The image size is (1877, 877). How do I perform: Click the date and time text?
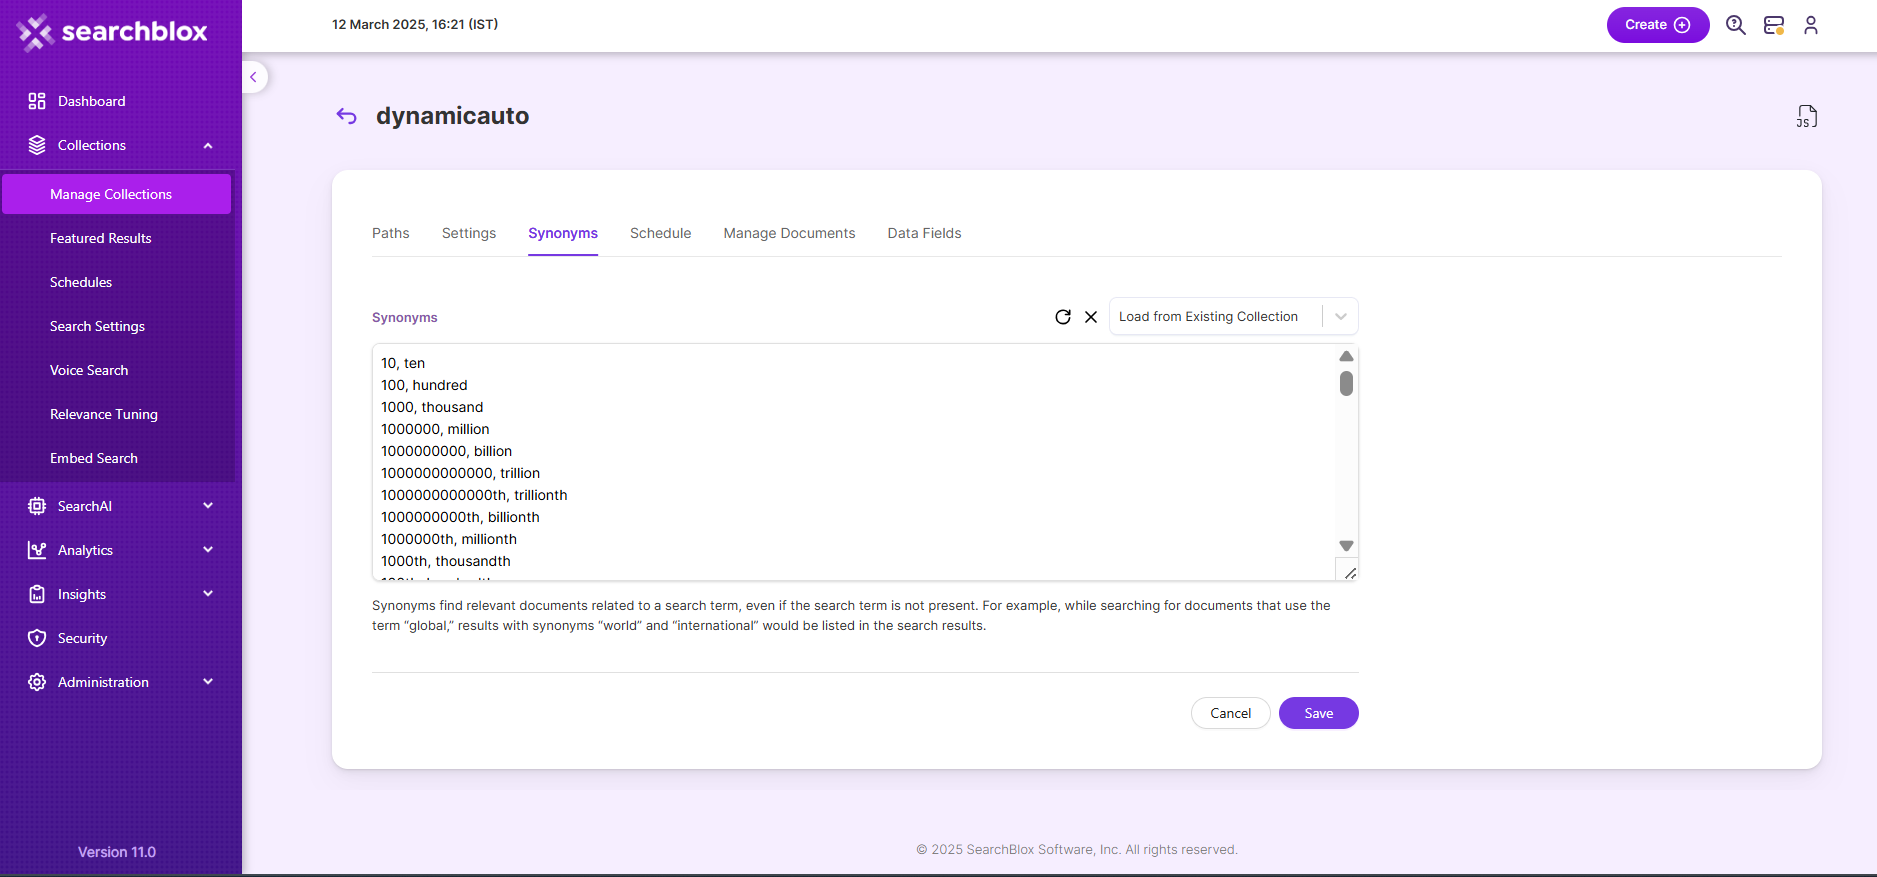415,24
